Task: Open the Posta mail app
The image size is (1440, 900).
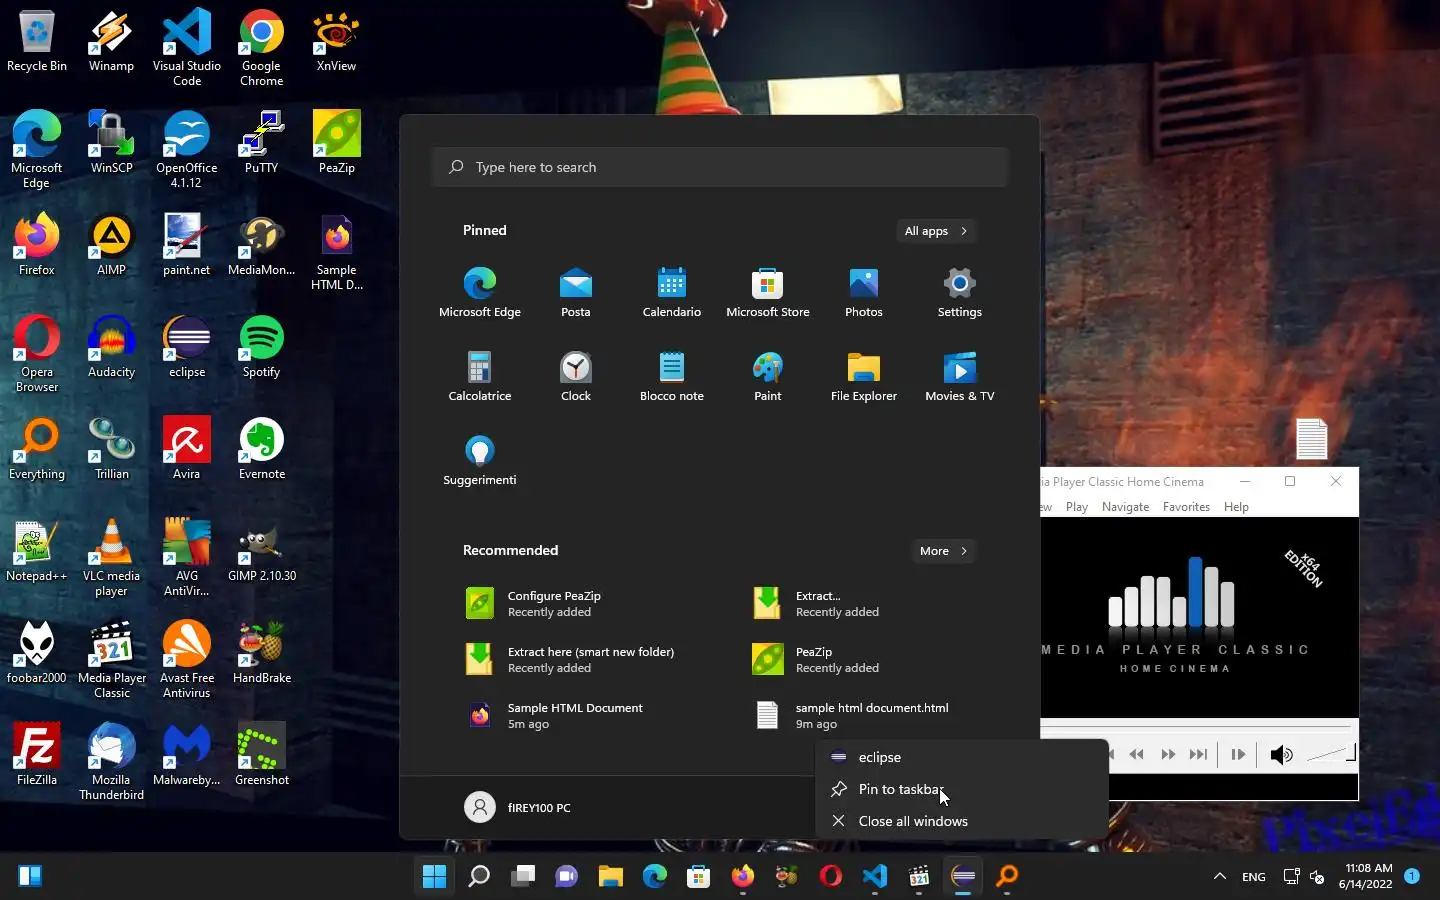Action: pos(576,292)
